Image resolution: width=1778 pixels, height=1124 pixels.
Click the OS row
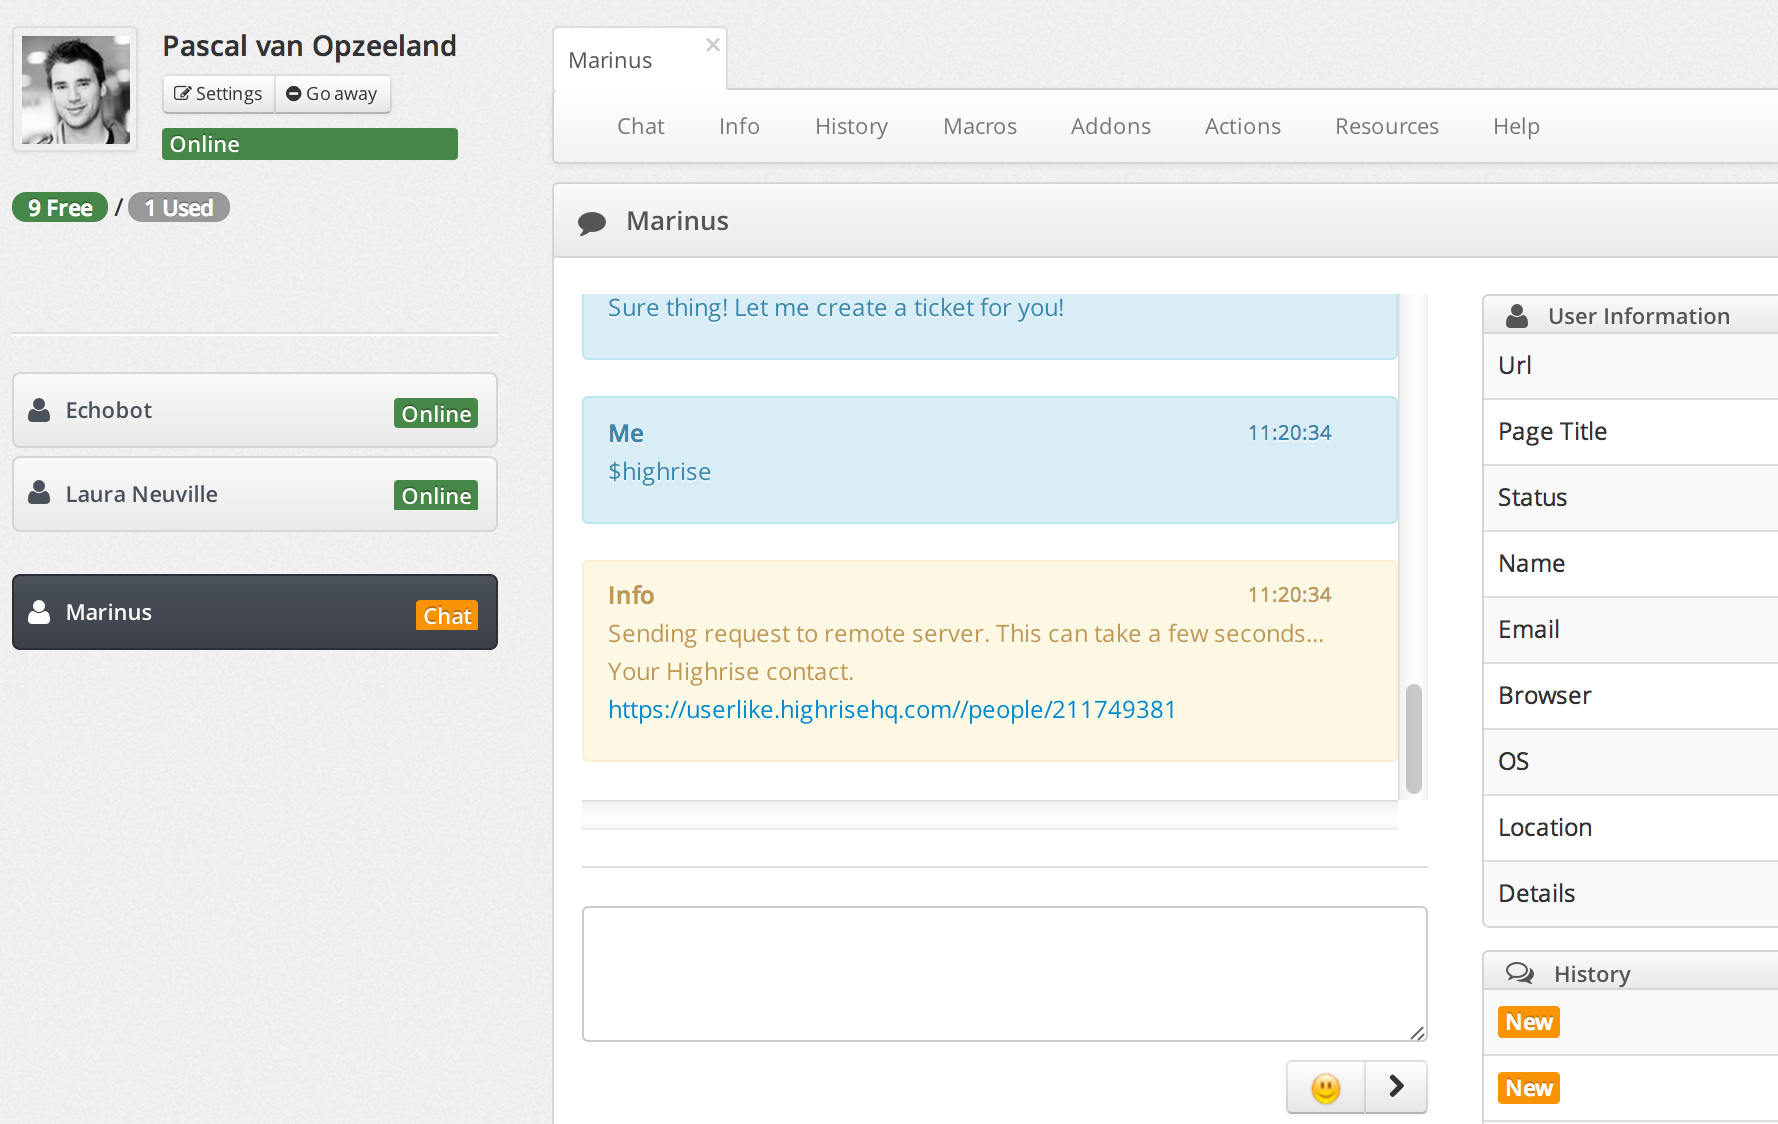(x=1631, y=762)
